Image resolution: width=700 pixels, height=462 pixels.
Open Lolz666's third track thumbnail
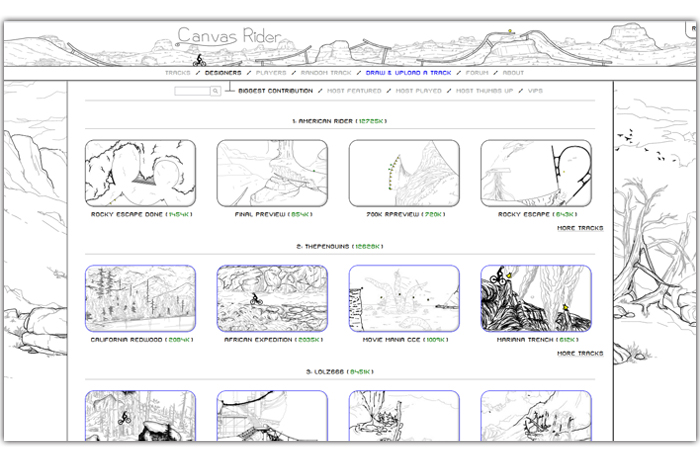[404, 416]
